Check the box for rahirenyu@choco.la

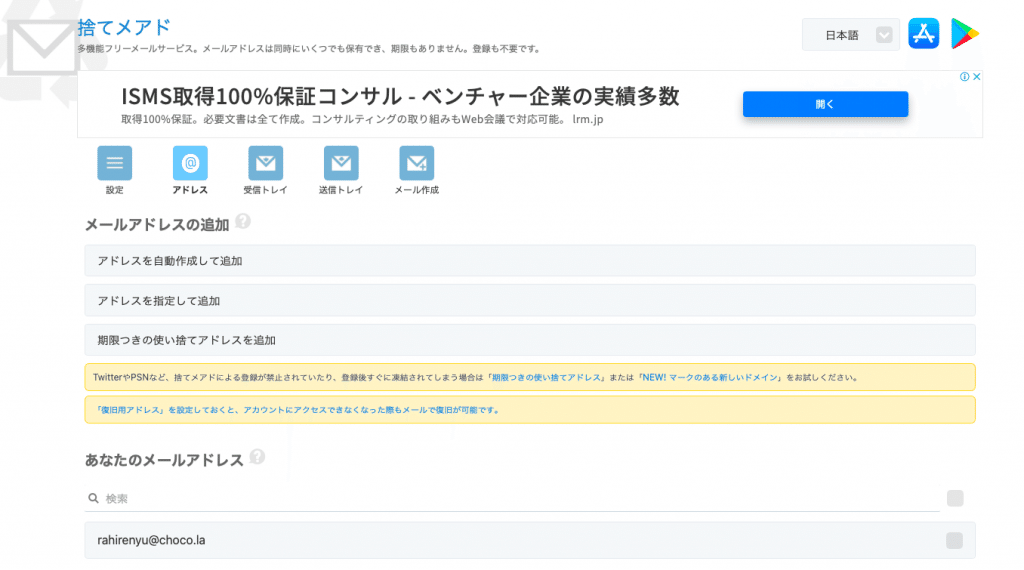point(954,541)
